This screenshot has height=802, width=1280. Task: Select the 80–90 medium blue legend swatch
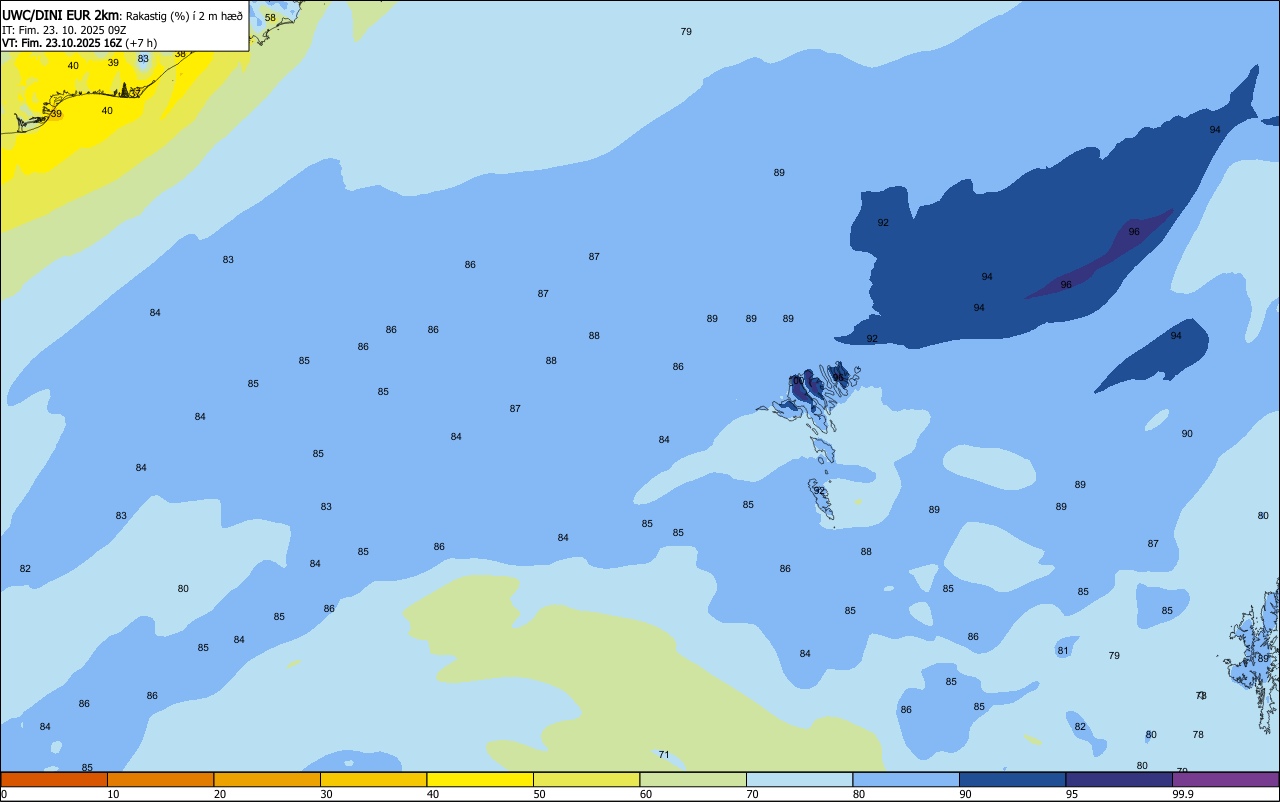pyautogui.click(x=906, y=779)
